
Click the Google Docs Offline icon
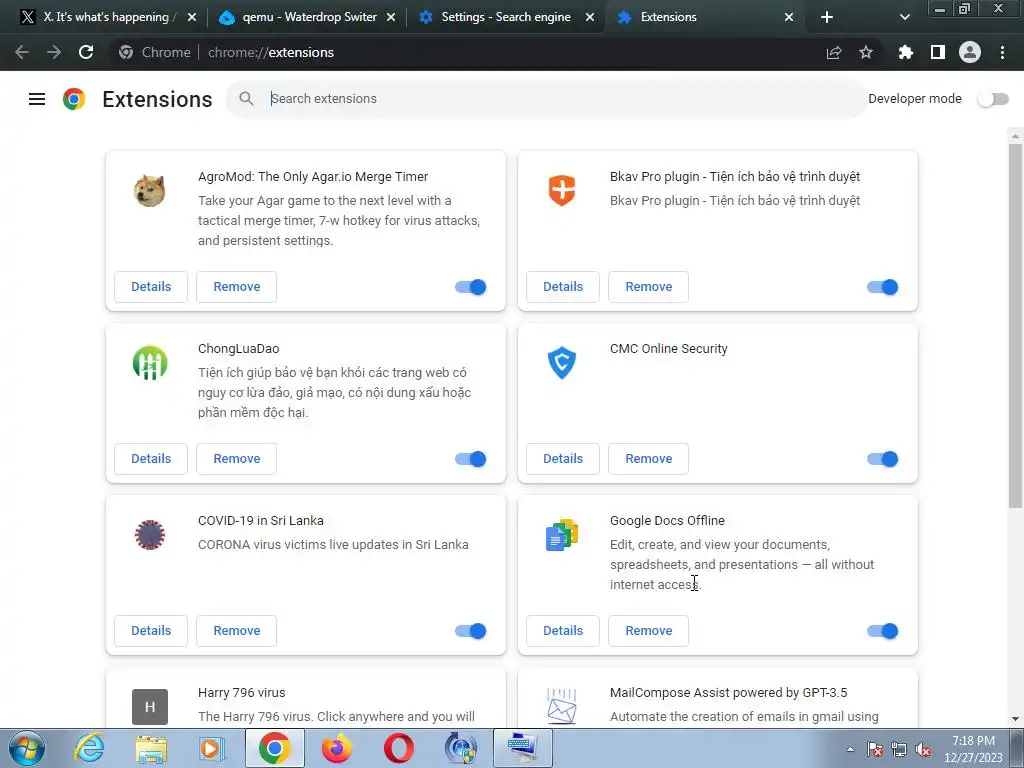pos(562,535)
